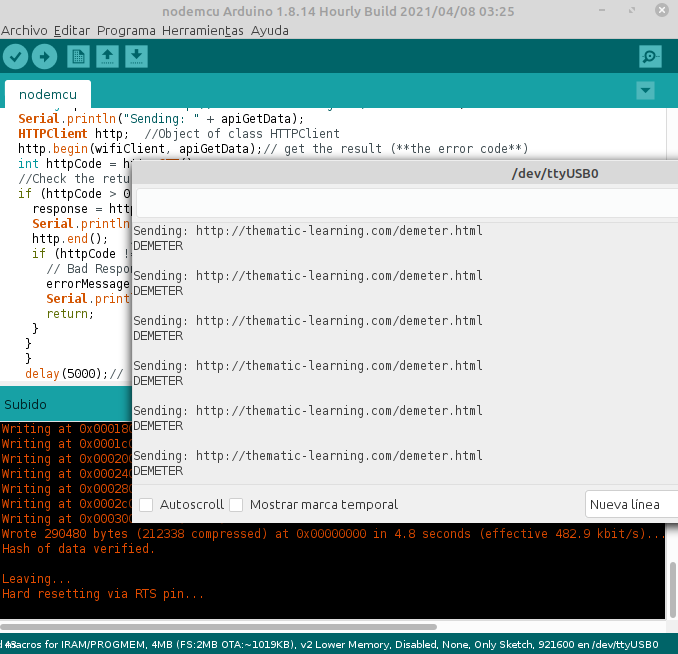Open the Archivo menu

click(24, 30)
